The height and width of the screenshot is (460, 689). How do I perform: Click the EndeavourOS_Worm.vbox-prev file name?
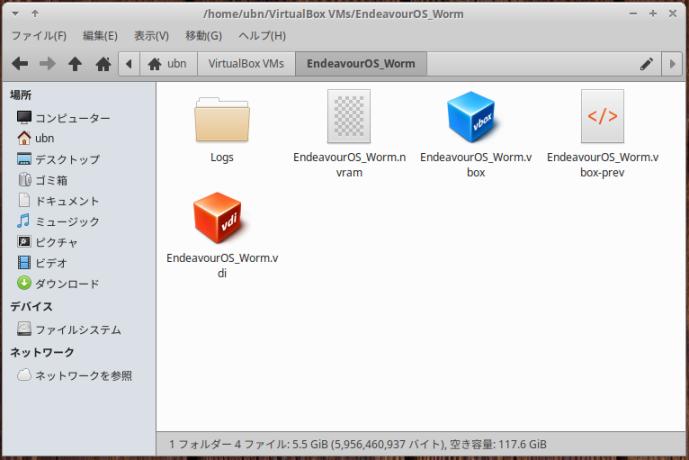tap(602, 165)
